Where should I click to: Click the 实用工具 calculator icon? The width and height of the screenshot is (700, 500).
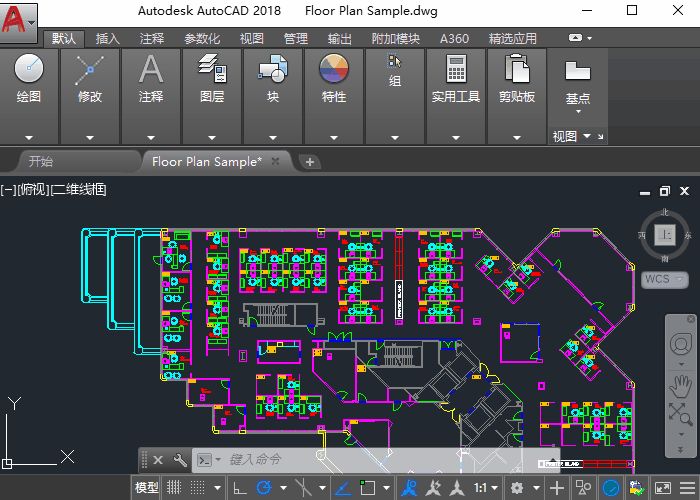456,70
